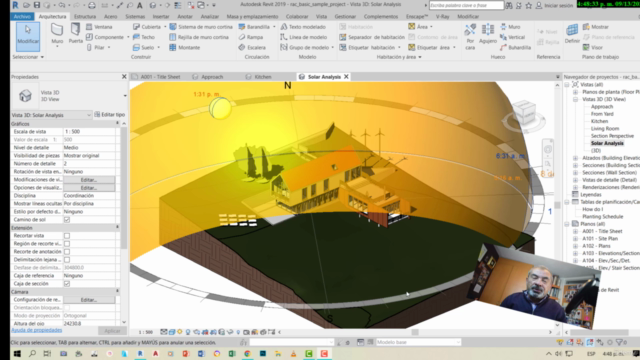Choose the Cubierta roof tool
The height and width of the screenshot is (360, 640).
pos(147,27)
